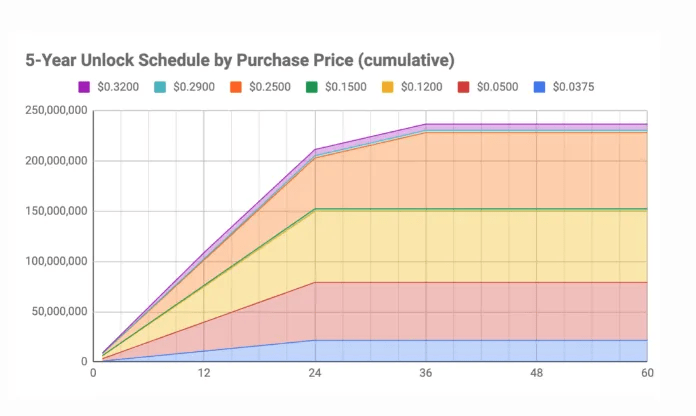Select the orange $0.2500 legend swatch
The image size is (696, 416).
pyautogui.click(x=237, y=87)
